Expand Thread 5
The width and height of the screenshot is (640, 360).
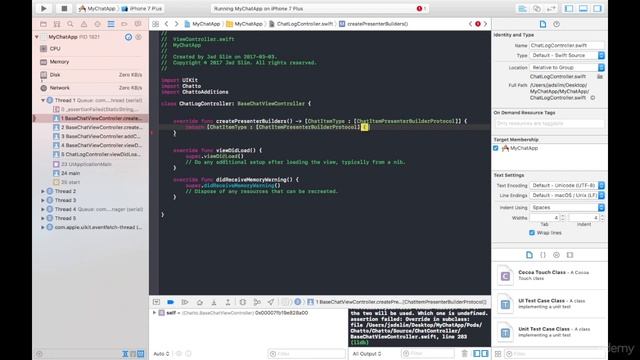[43, 218]
